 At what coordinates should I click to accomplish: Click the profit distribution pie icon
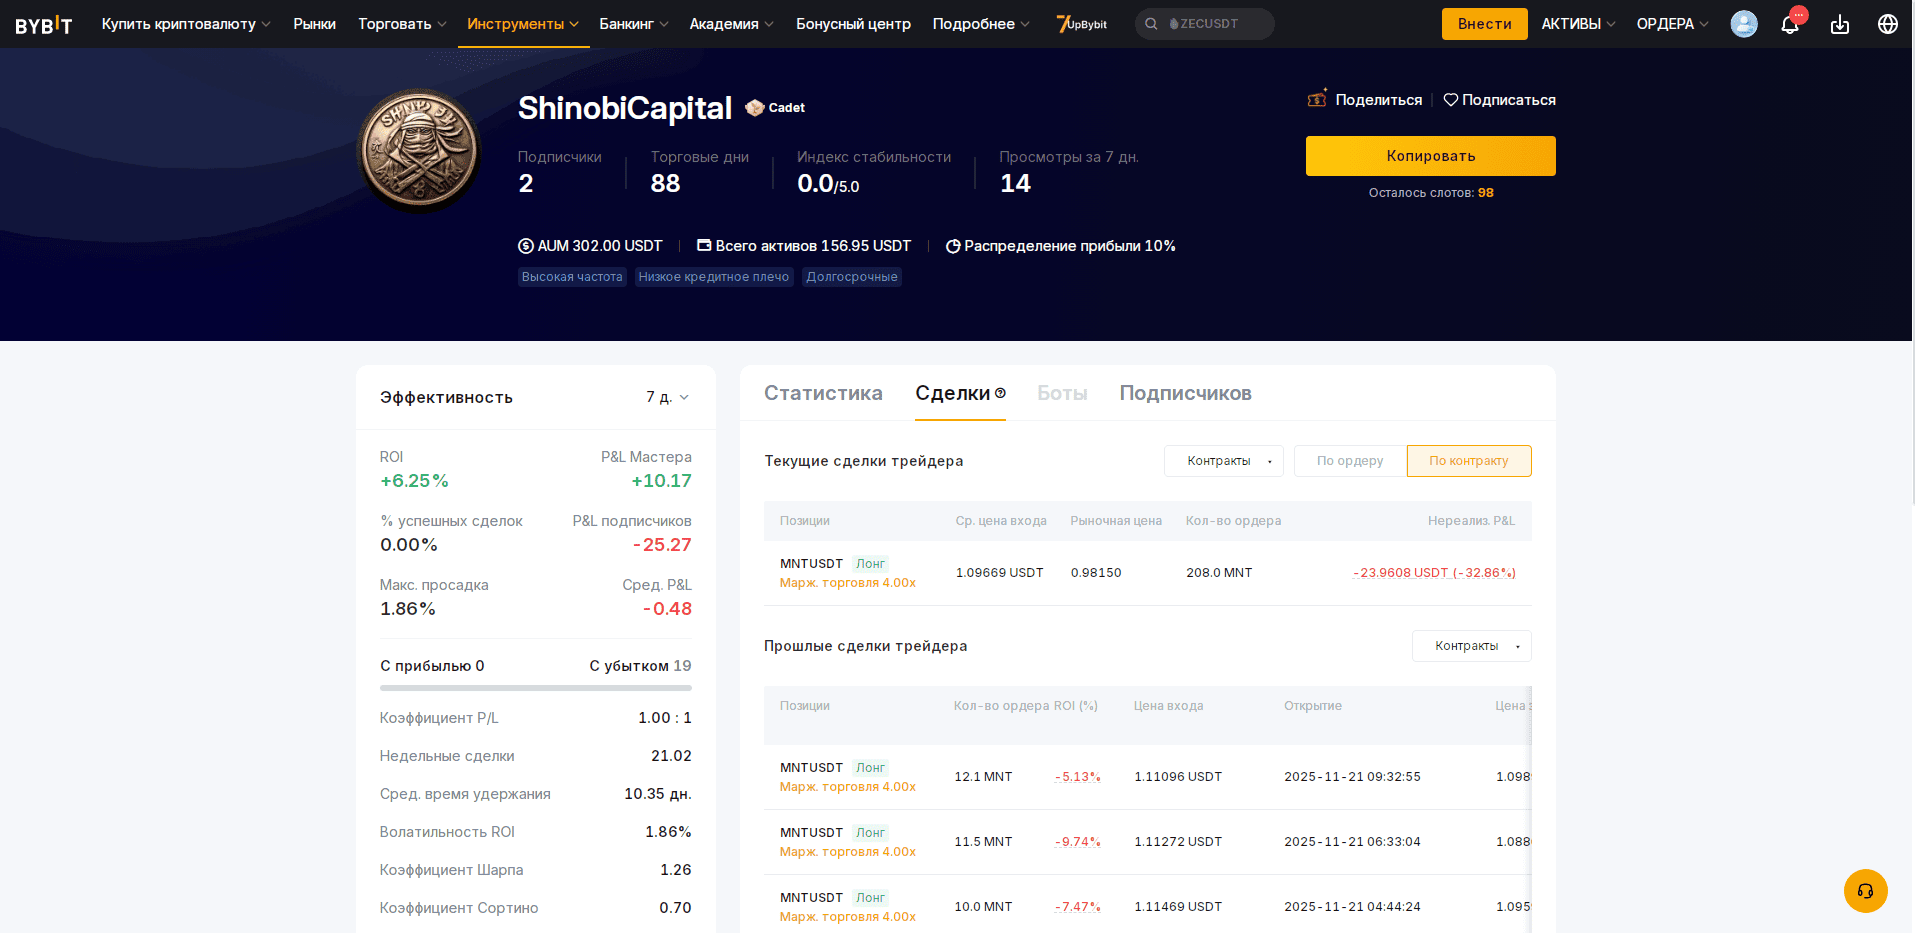pos(953,246)
